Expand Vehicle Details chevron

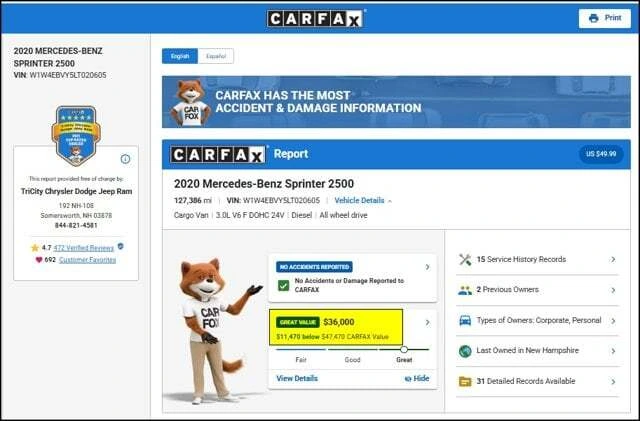[390, 201]
